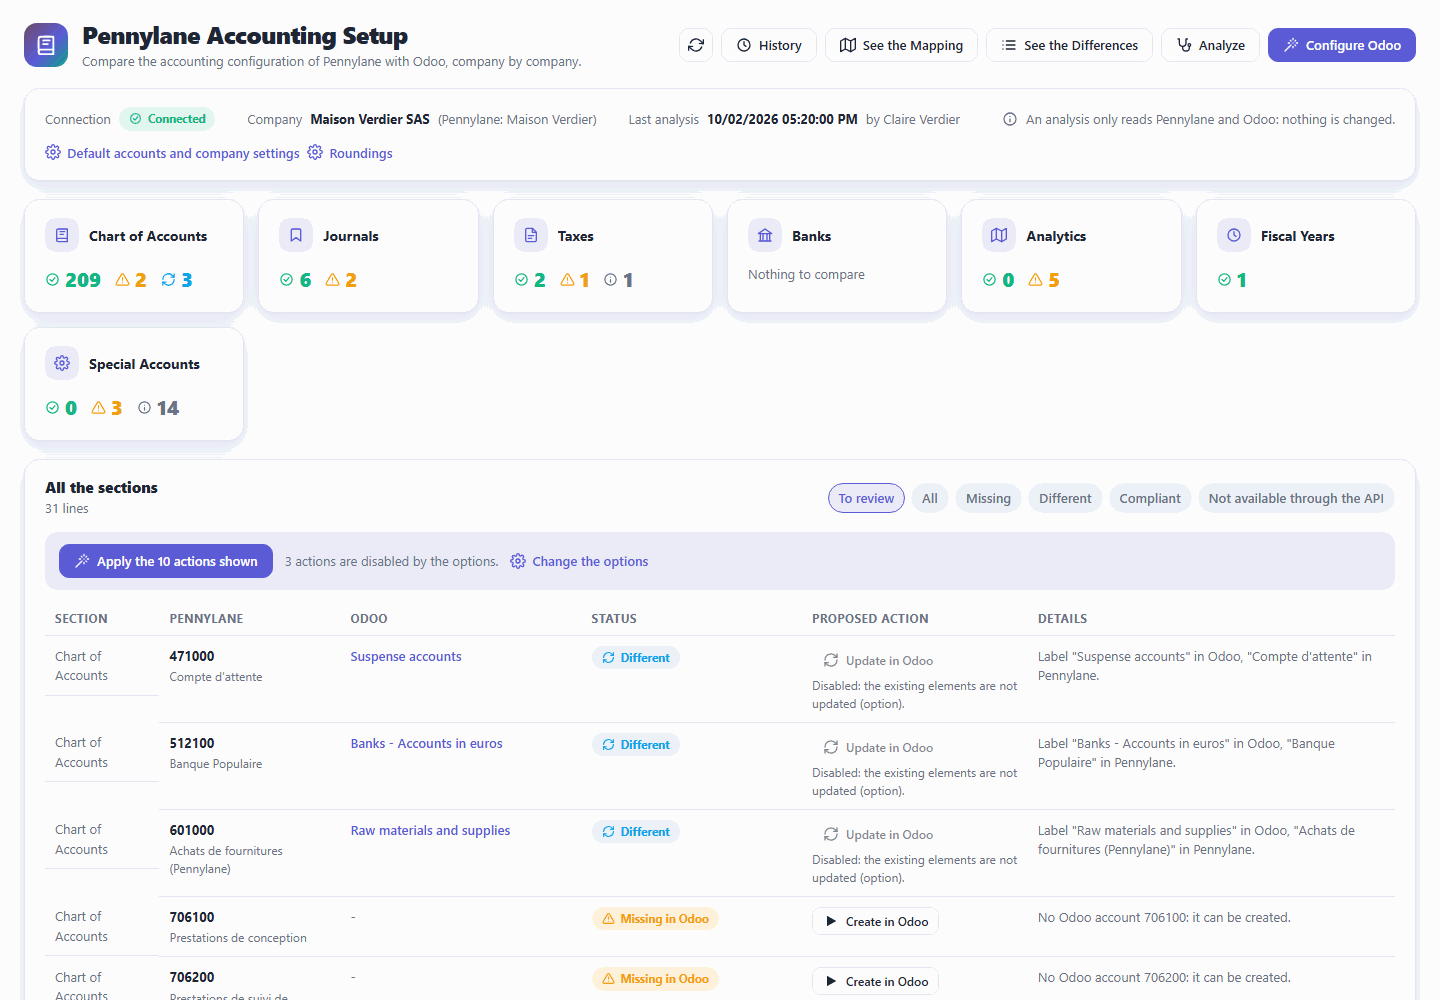Click the info icon beside analysis notice
The image size is (1440, 1000).
click(x=1010, y=119)
